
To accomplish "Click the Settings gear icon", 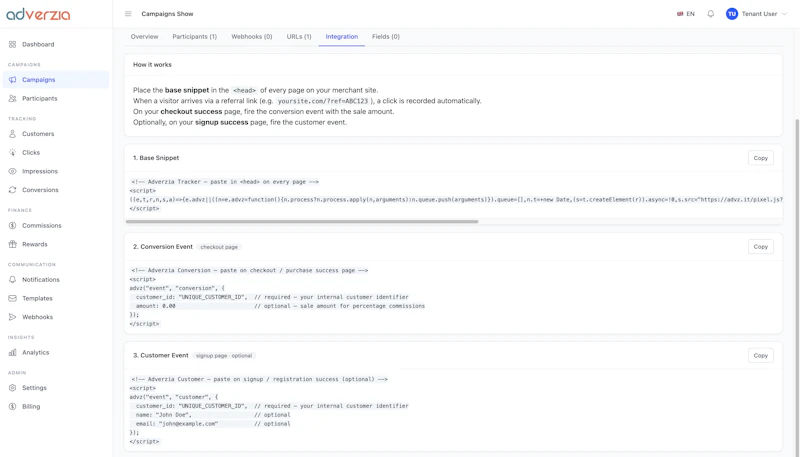I will [x=12, y=388].
